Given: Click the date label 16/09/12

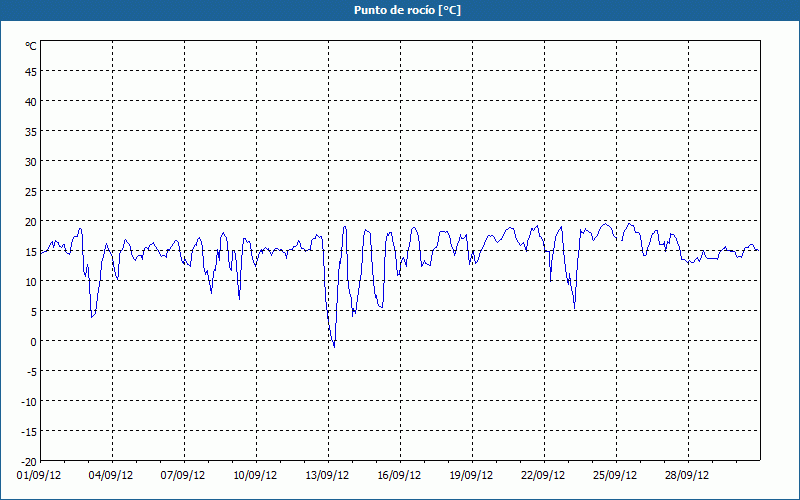Looking at the screenshot, I should tap(399, 476).
